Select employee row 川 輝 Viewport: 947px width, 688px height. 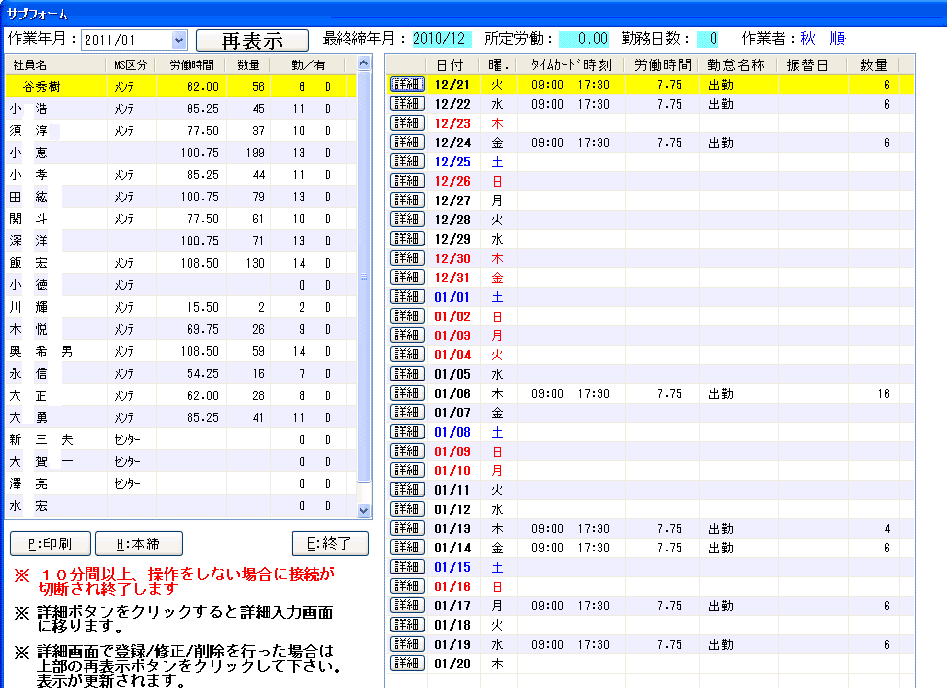click(181, 307)
